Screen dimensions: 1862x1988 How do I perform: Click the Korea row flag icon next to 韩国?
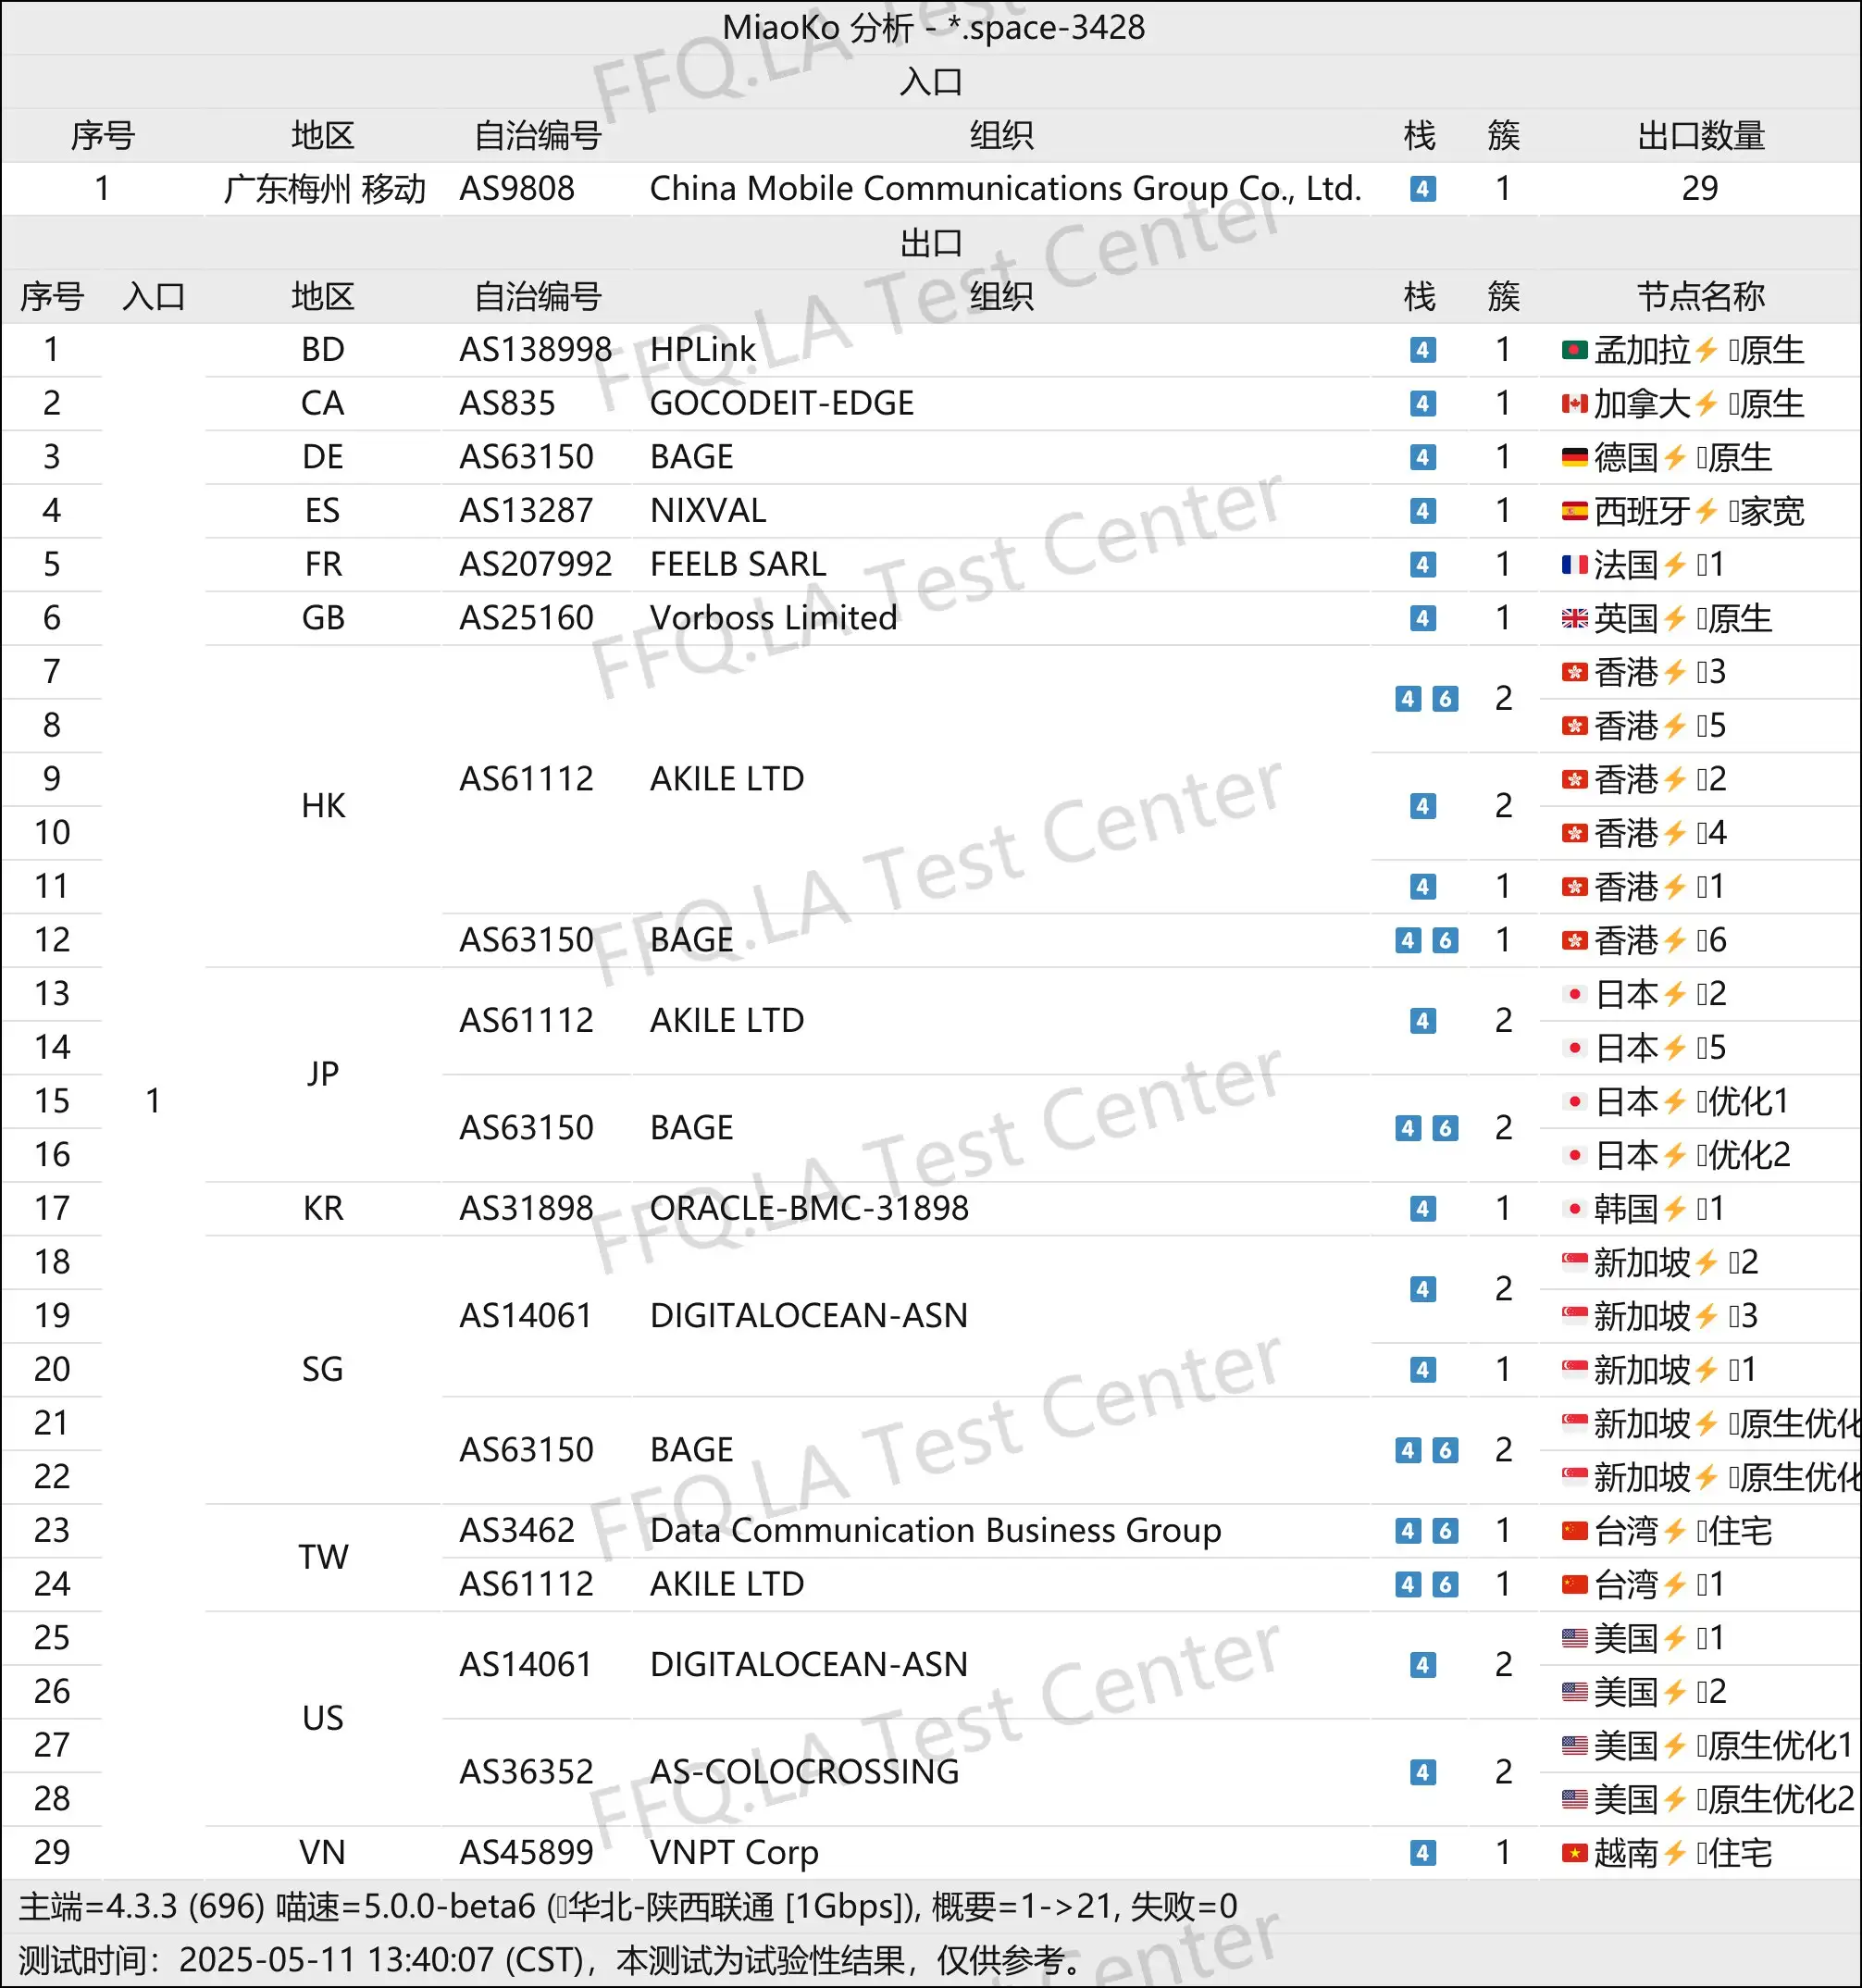[x=1574, y=1209]
